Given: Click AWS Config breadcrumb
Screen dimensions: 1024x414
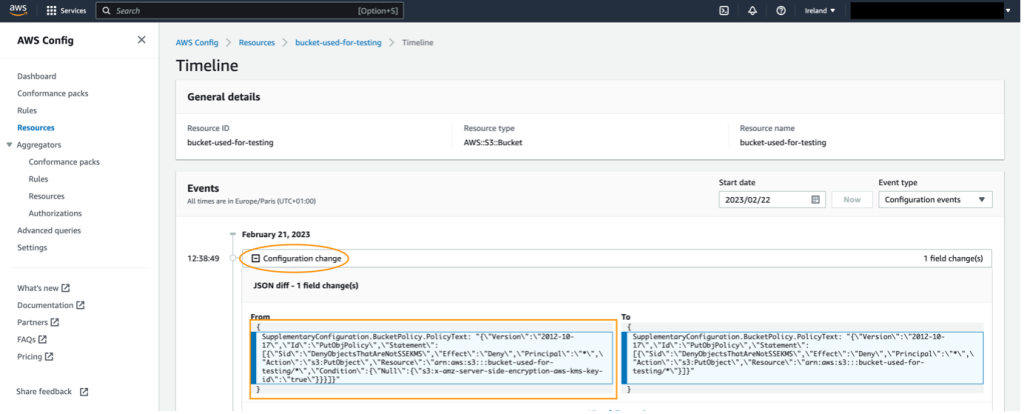Looking at the screenshot, I should [x=197, y=42].
